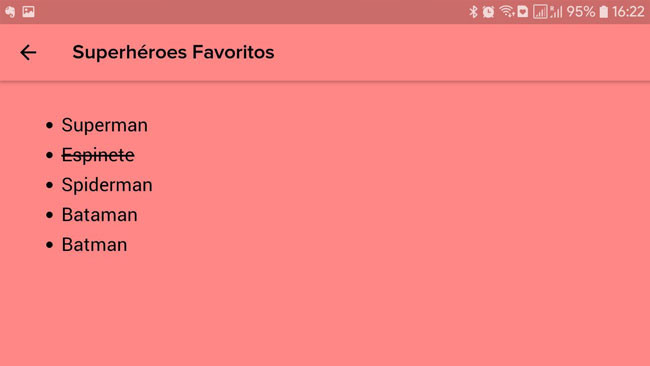The width and height of the screenshot is (650, 366).
Task: Tap the bullet next to Superman
Action: click(50, 125)
